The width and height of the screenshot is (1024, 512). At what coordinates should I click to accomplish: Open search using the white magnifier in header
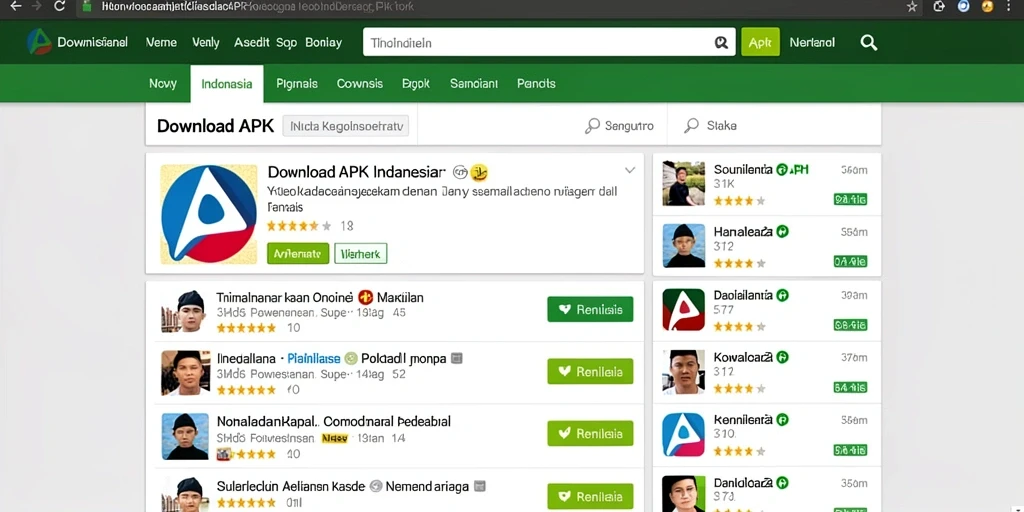pos(869,42)
